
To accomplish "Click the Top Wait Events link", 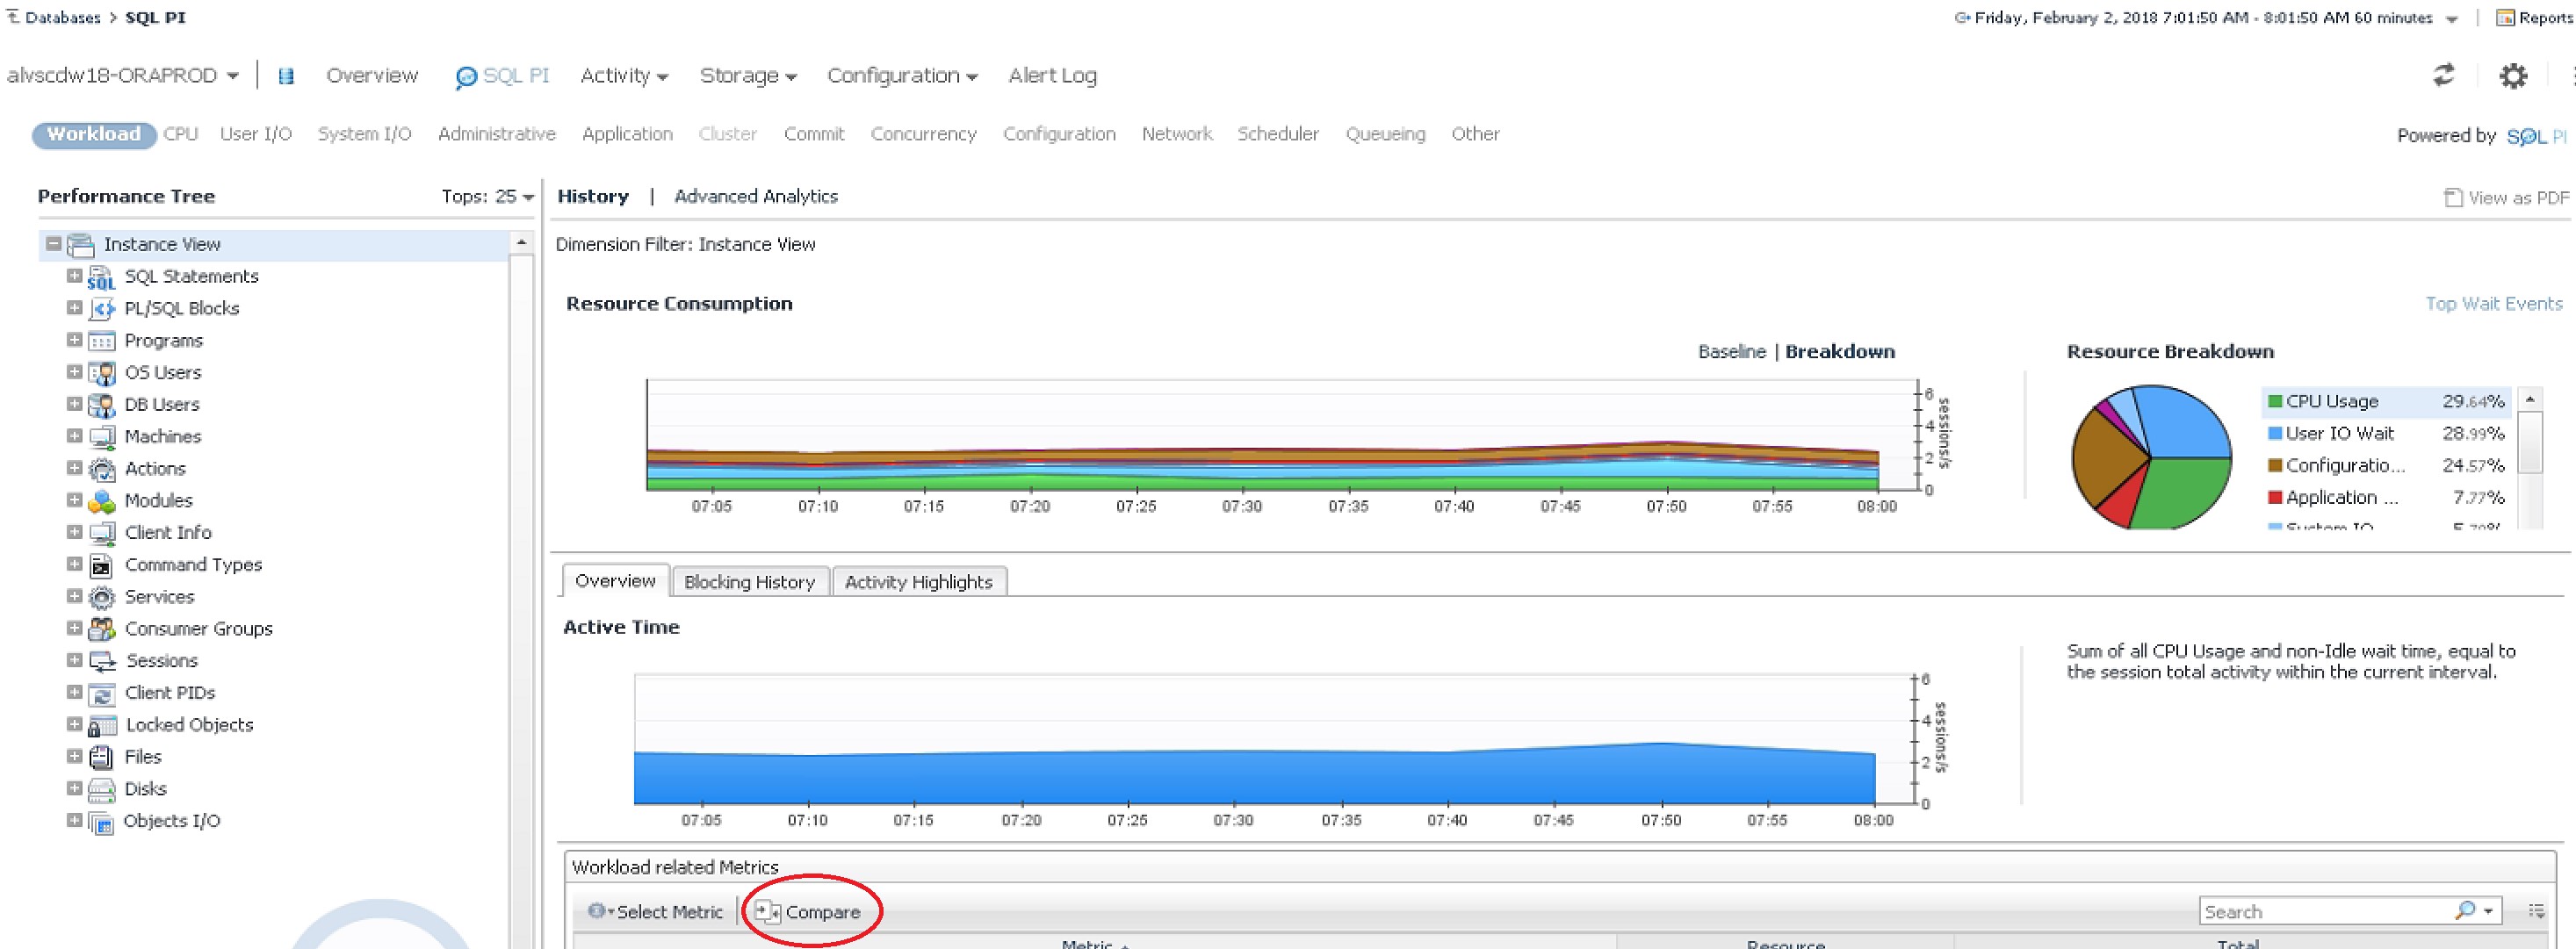I will click(2493, 304).
